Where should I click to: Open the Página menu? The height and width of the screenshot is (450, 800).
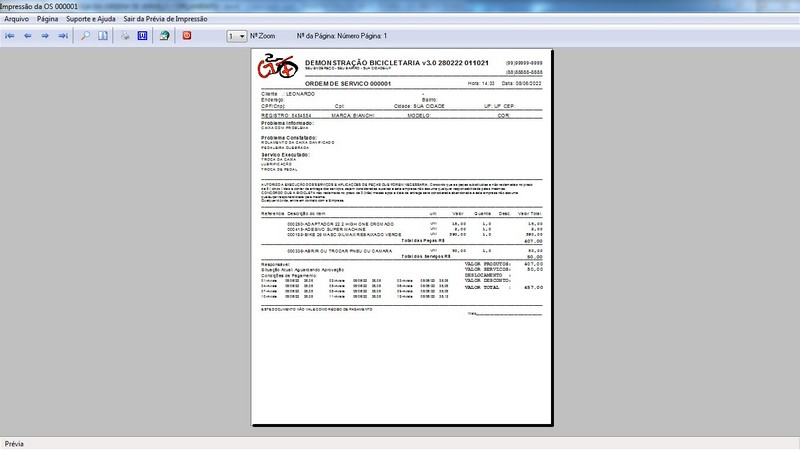coord(47,19)
